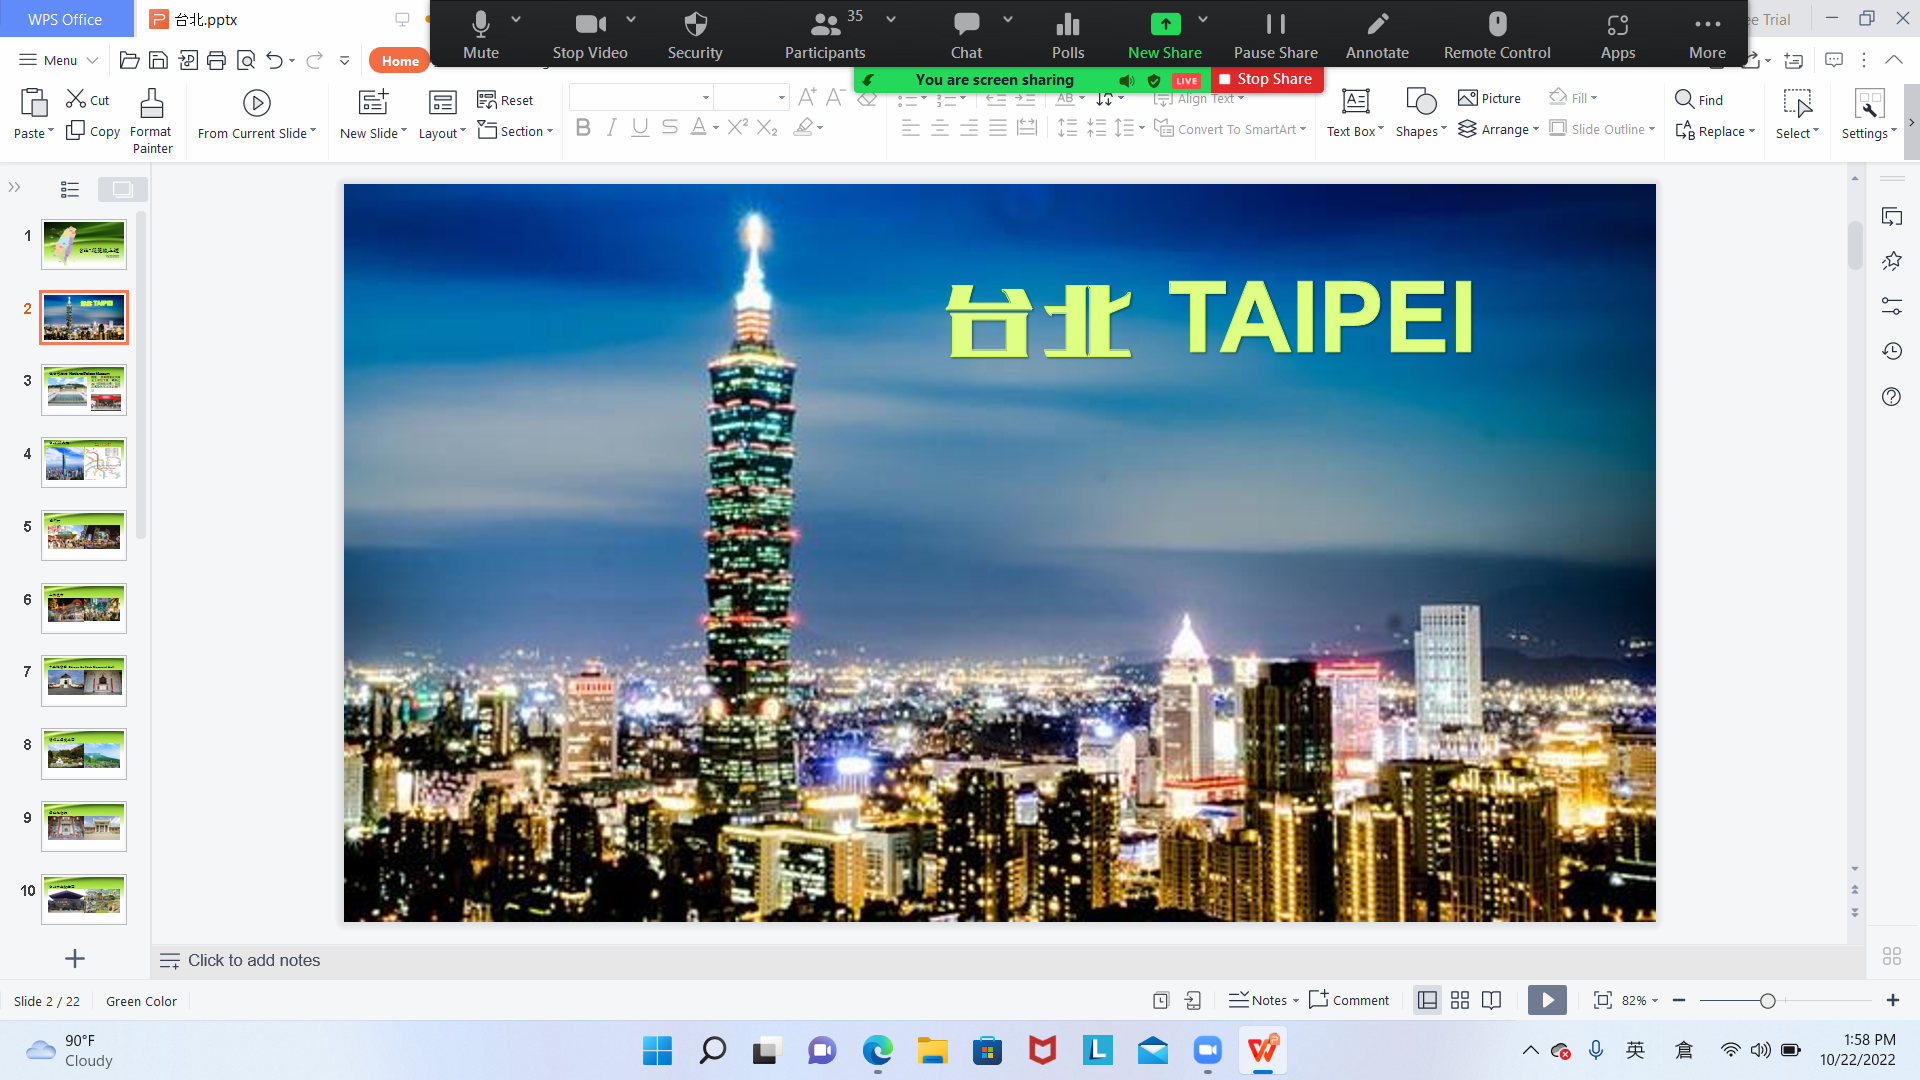Screen dimensions: 1920x1080
Task: Insert a Picture into the slide
Action: click(1488, 97)
